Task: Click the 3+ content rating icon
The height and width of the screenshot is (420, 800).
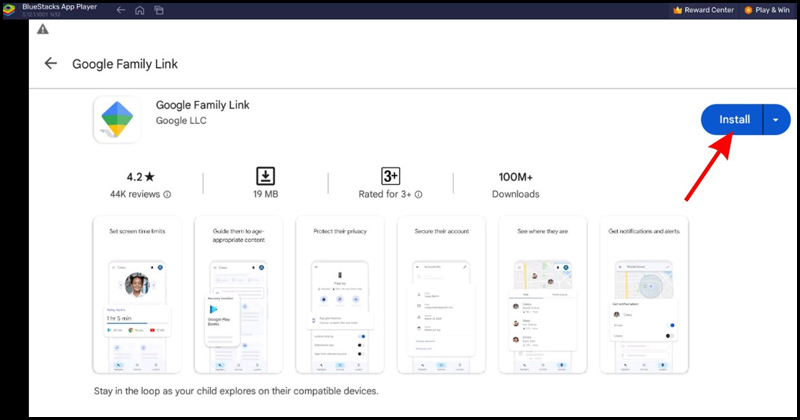Action: coord(390,176)
